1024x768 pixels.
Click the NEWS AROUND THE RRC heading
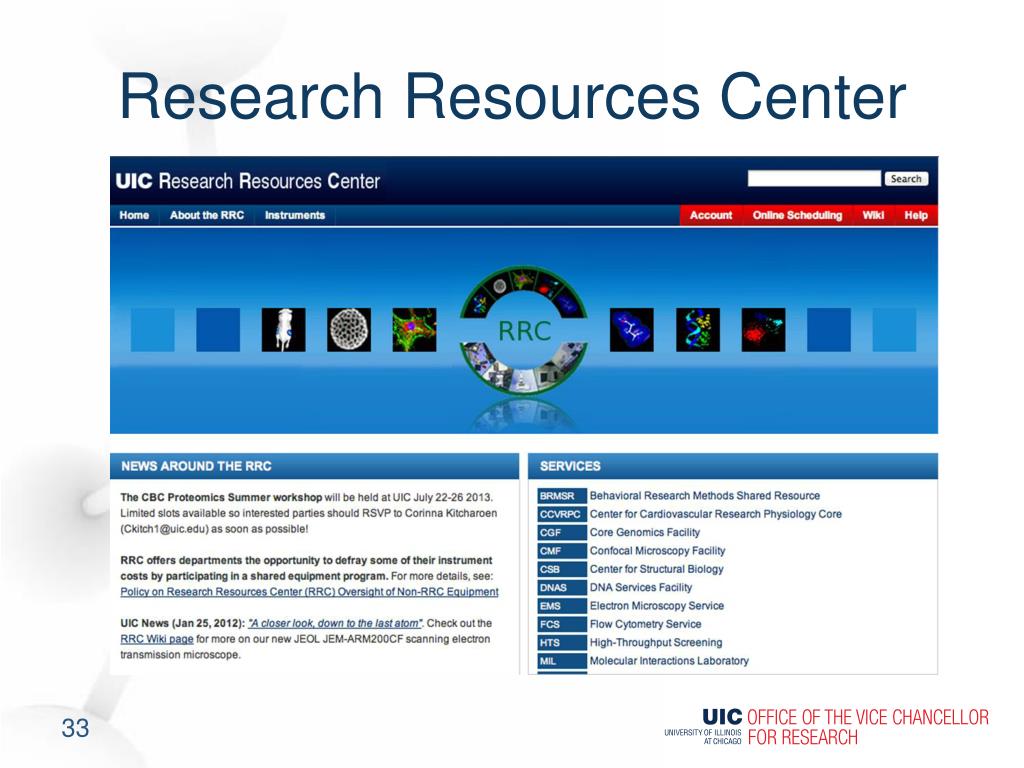[x=196, y=466]
